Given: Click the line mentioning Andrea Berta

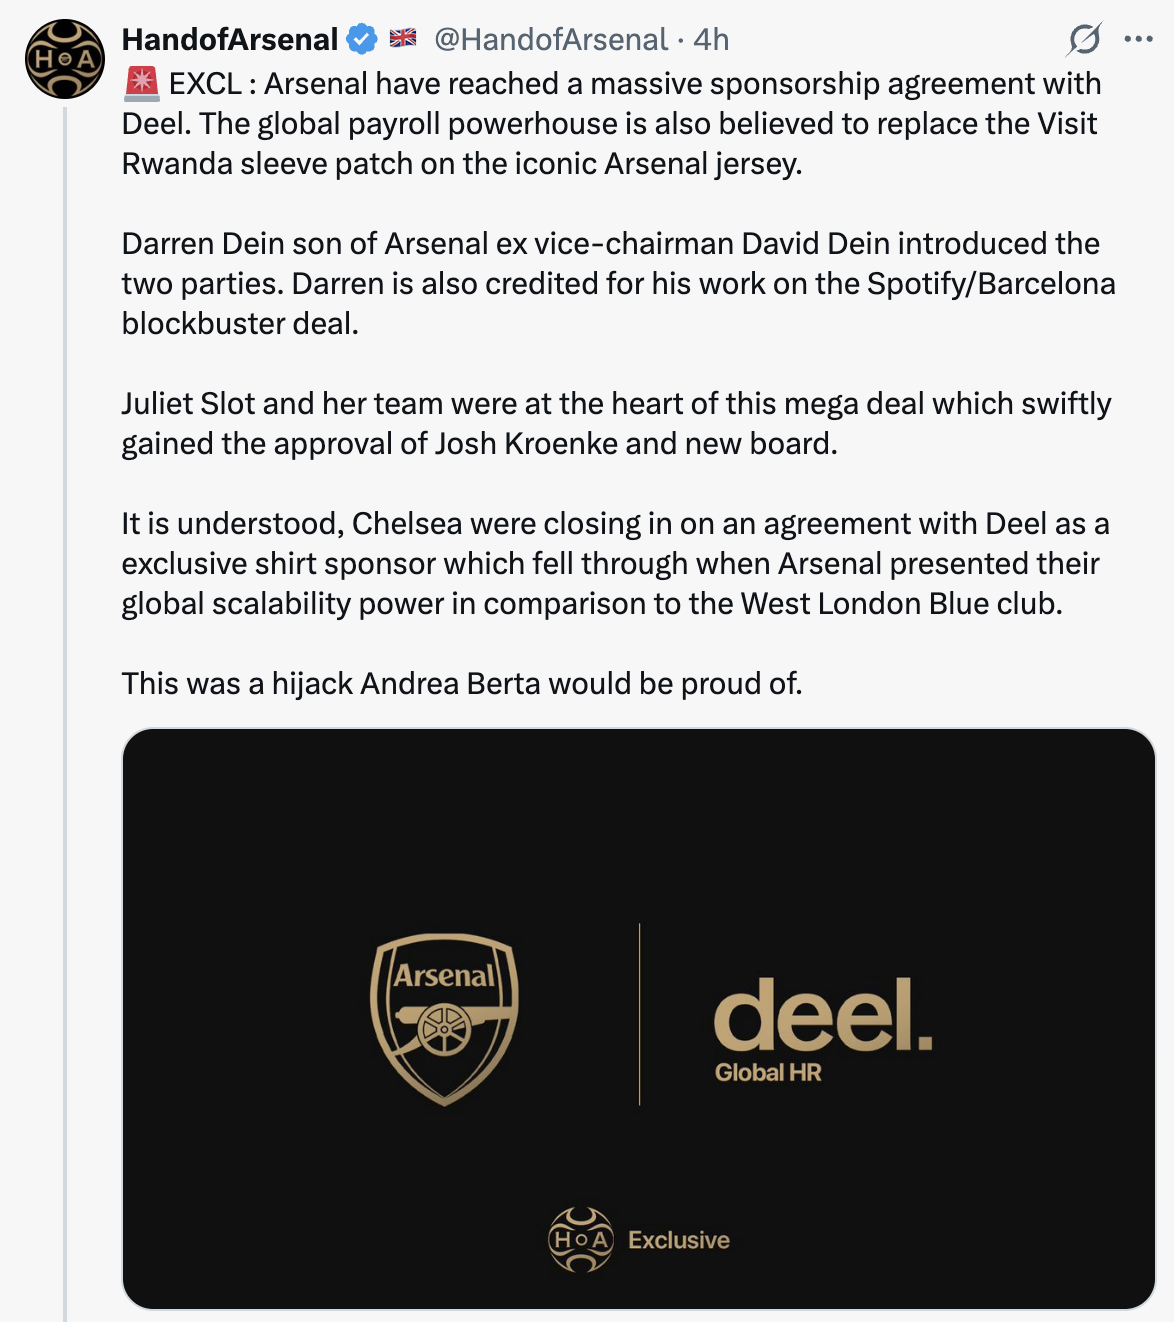Looking at the screenshot, I should [461, 683].
